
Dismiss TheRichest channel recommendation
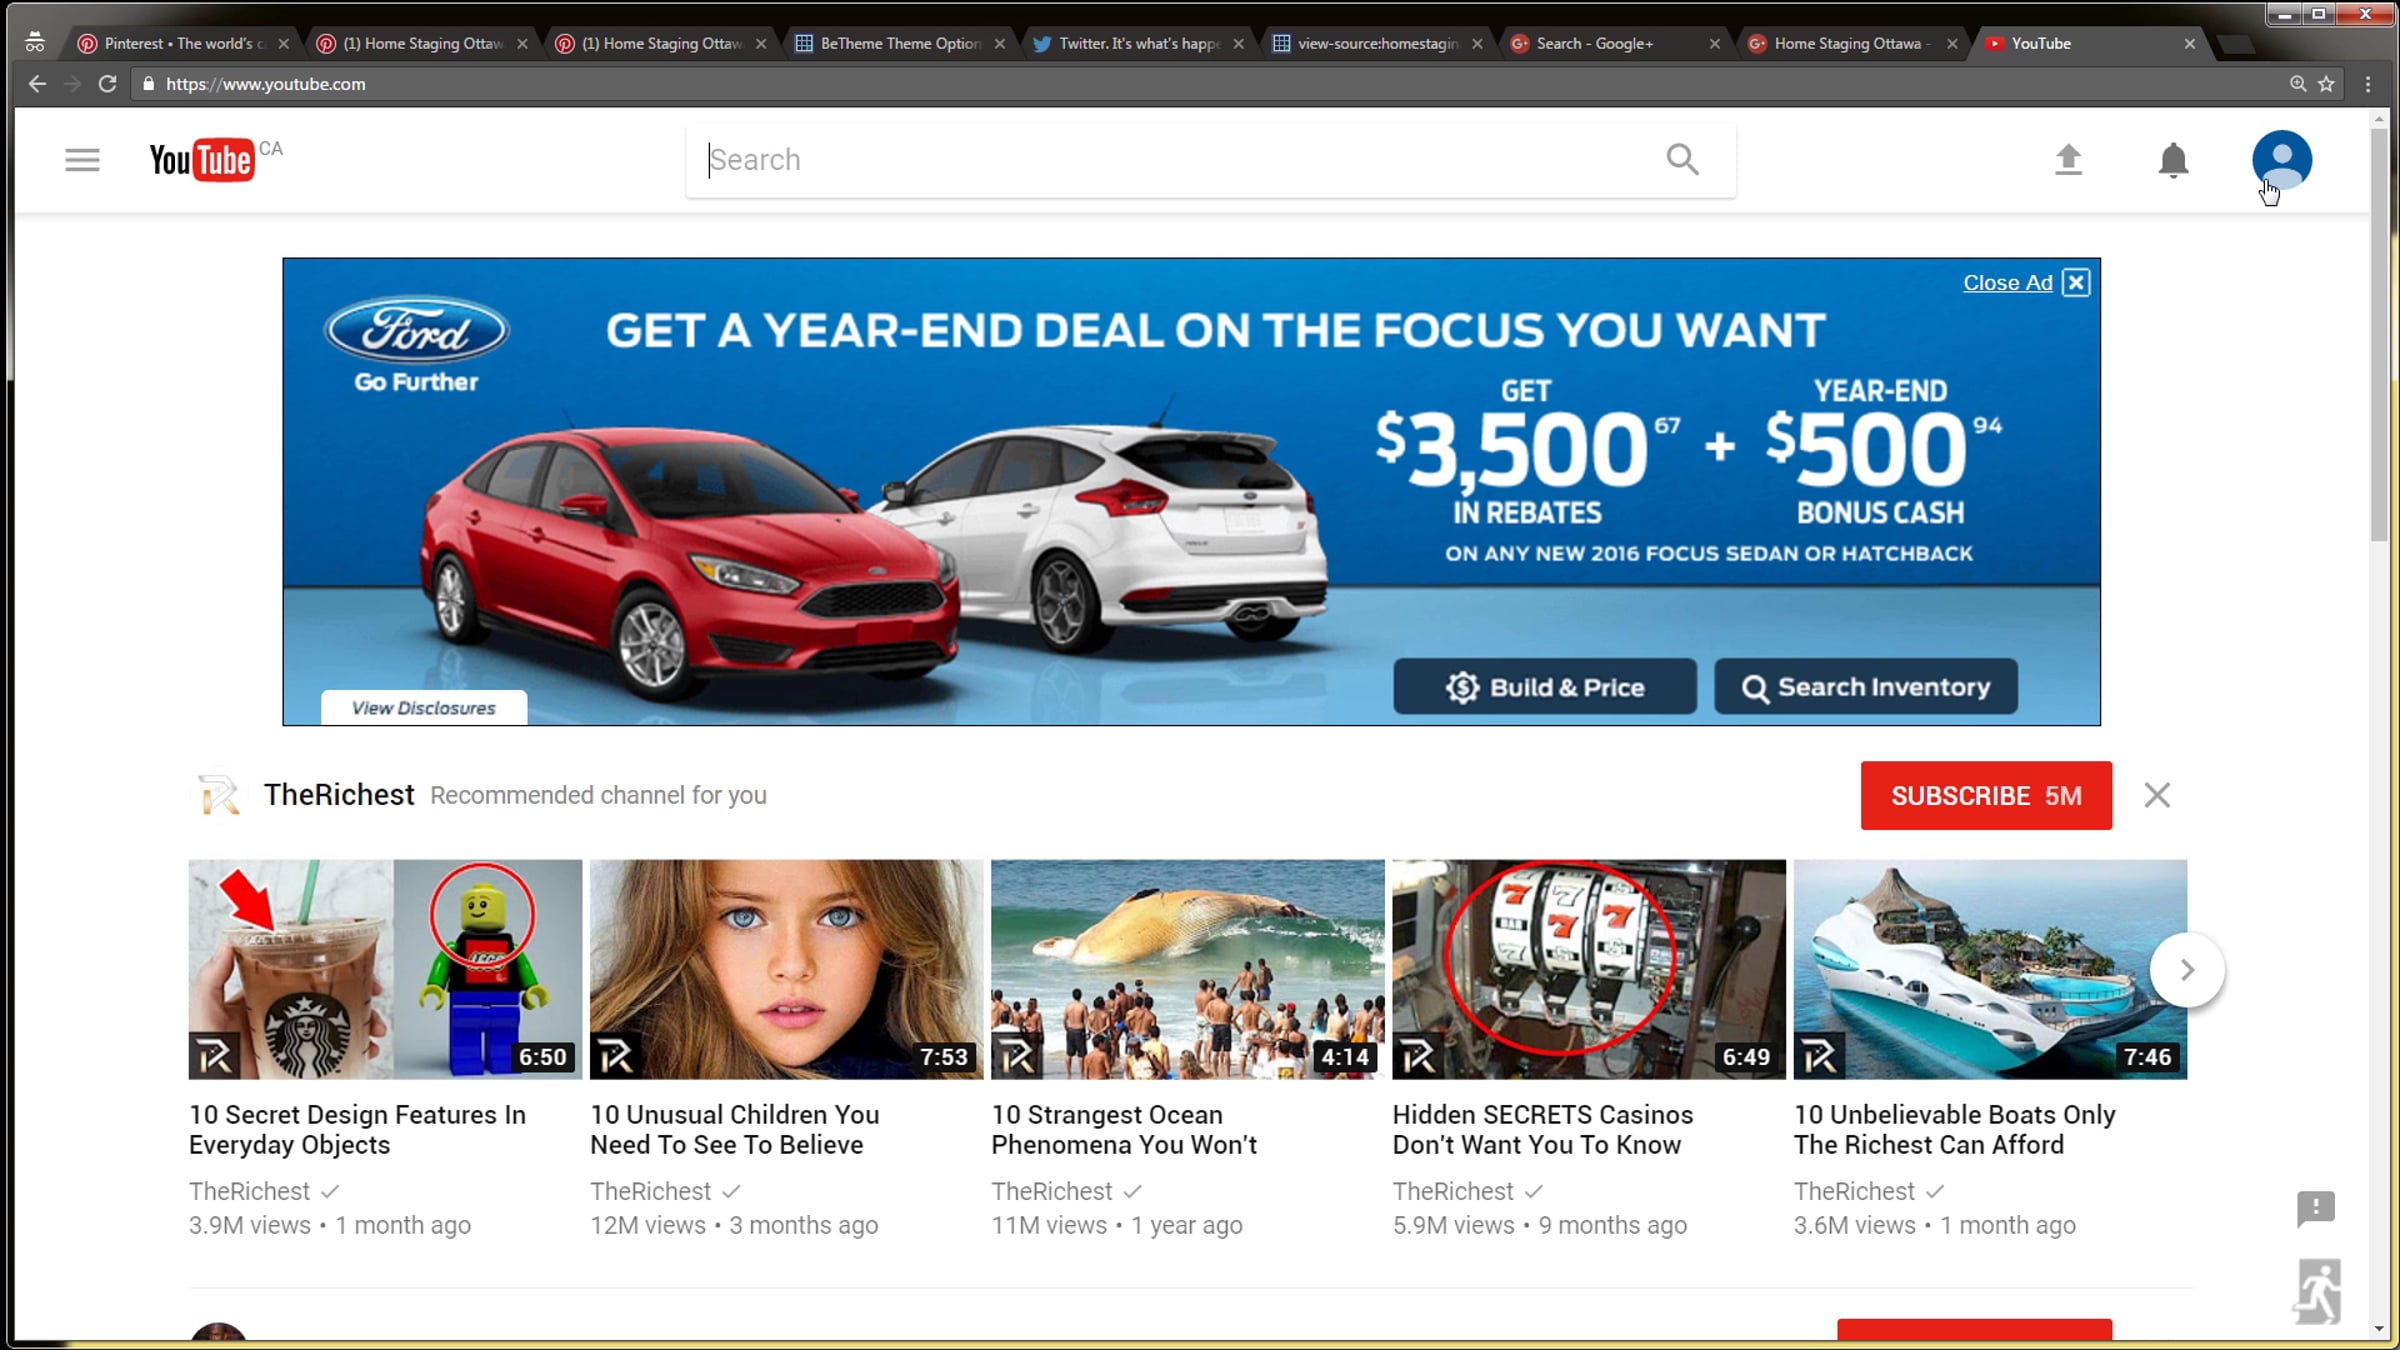2157,795
